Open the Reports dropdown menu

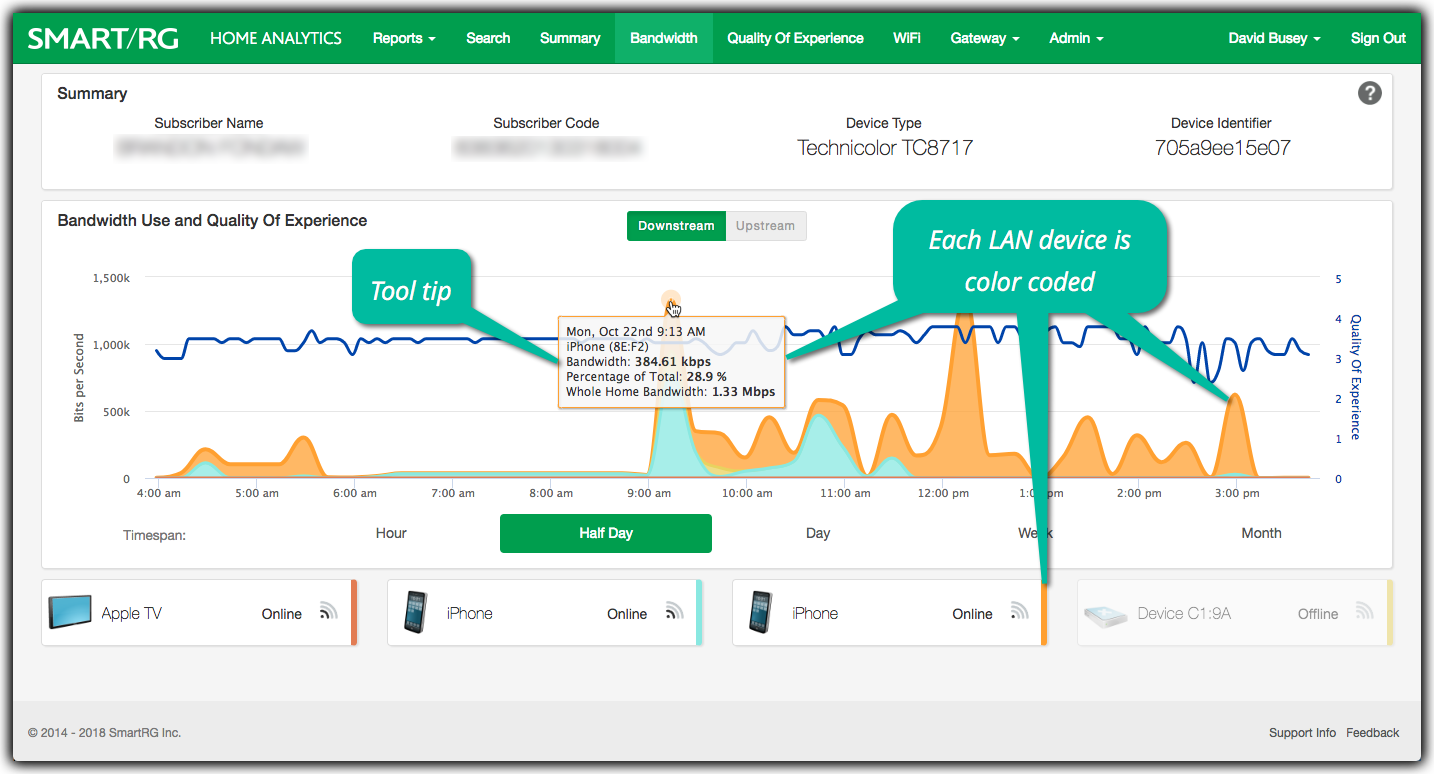403,38
